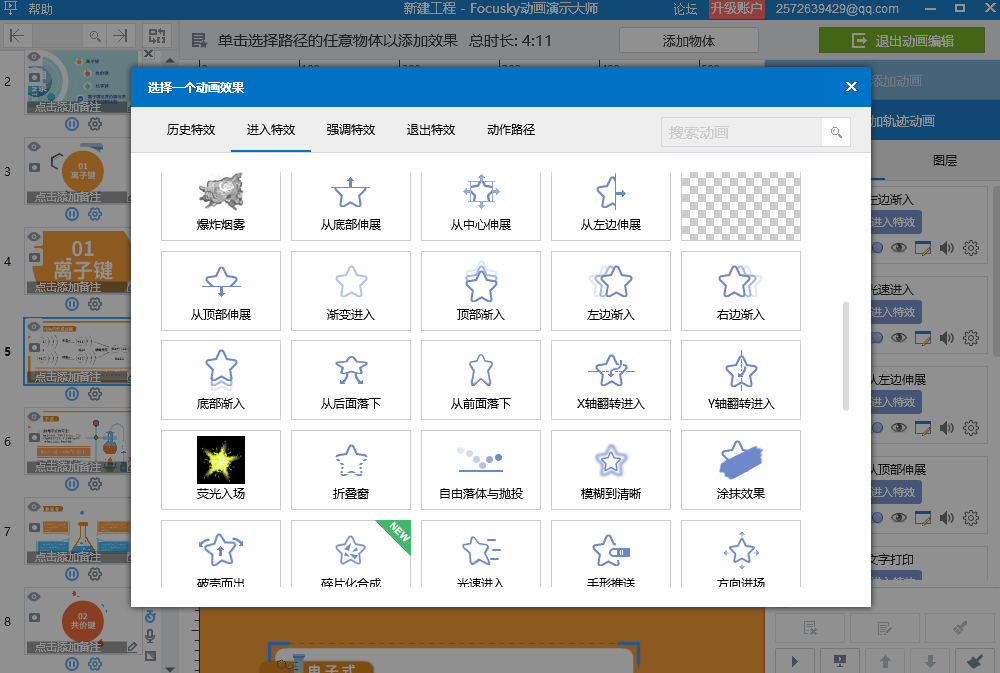Toggle sound icon of 左边渐入 row
The height and width of the screenshot is (673, 1000).
(946, 248)
